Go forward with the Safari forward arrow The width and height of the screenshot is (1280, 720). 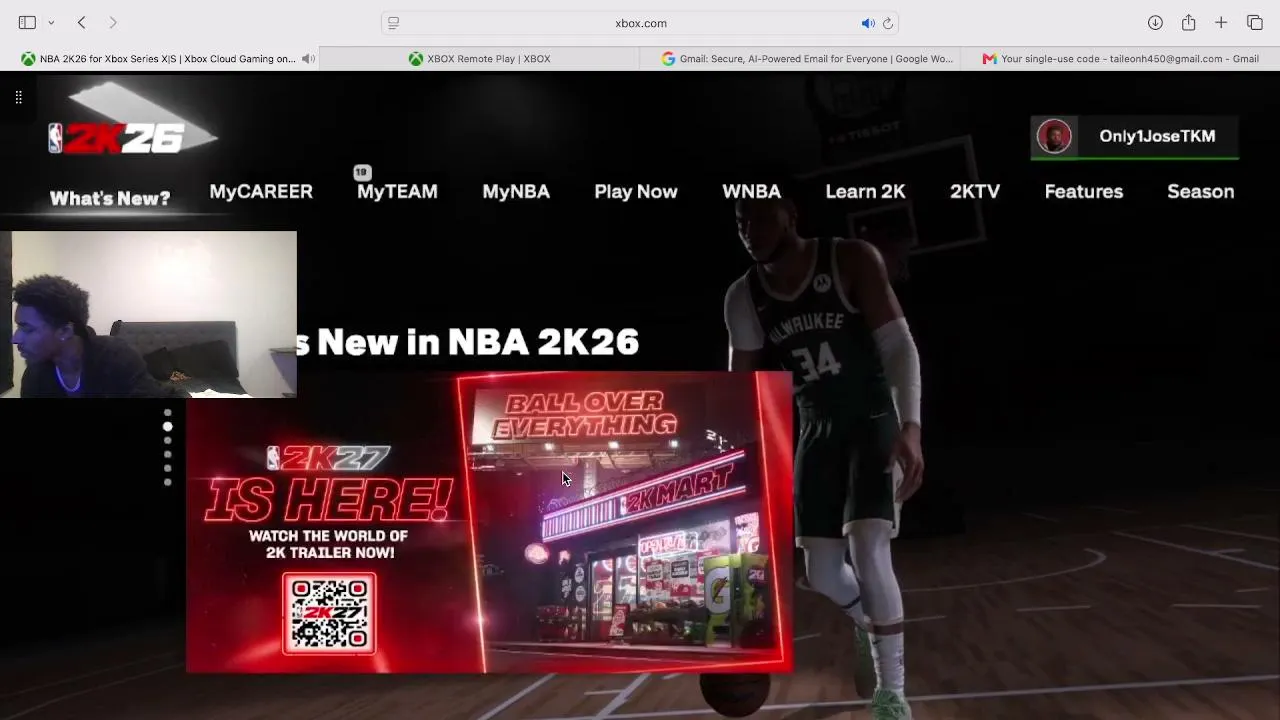pos(113,23)
